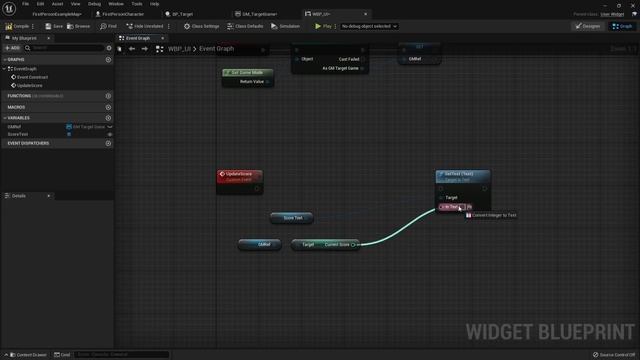640x360 pixels.
Task: Switch to BP_Target tab
Action: pos(180,14)
